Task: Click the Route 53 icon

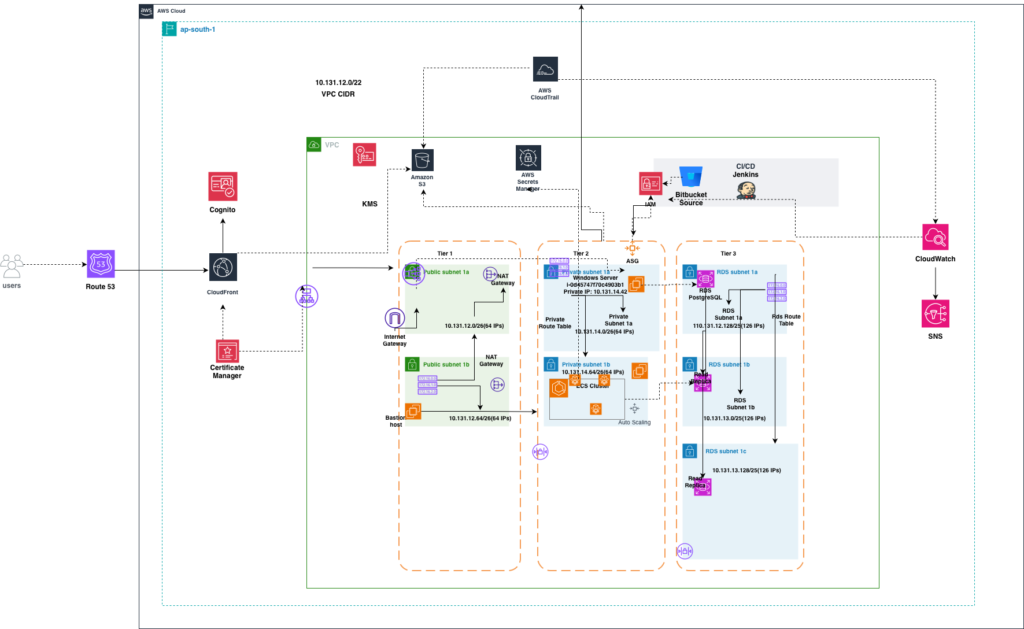Action: [x=100, y=264]
